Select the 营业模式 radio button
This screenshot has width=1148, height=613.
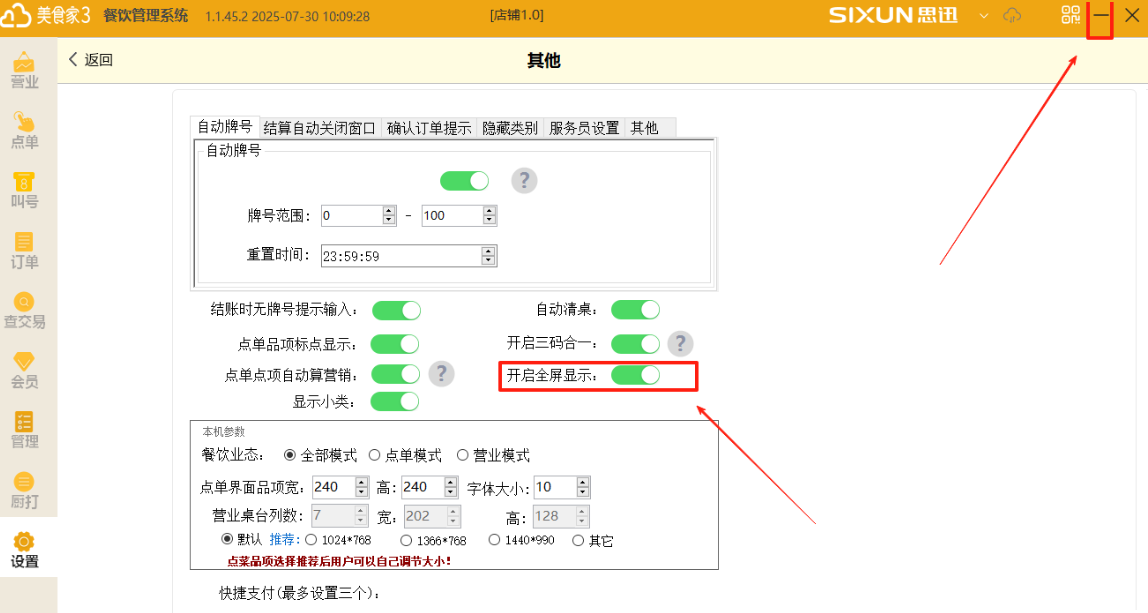pyautogui.click(x=461, y=455)
